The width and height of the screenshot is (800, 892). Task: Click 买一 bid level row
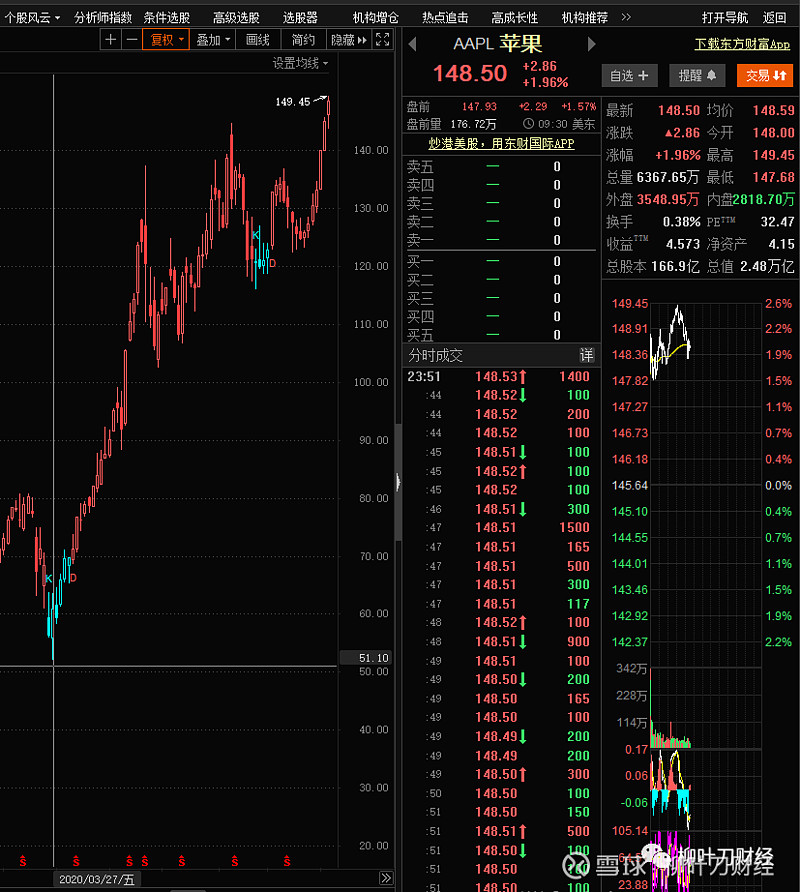501,261
